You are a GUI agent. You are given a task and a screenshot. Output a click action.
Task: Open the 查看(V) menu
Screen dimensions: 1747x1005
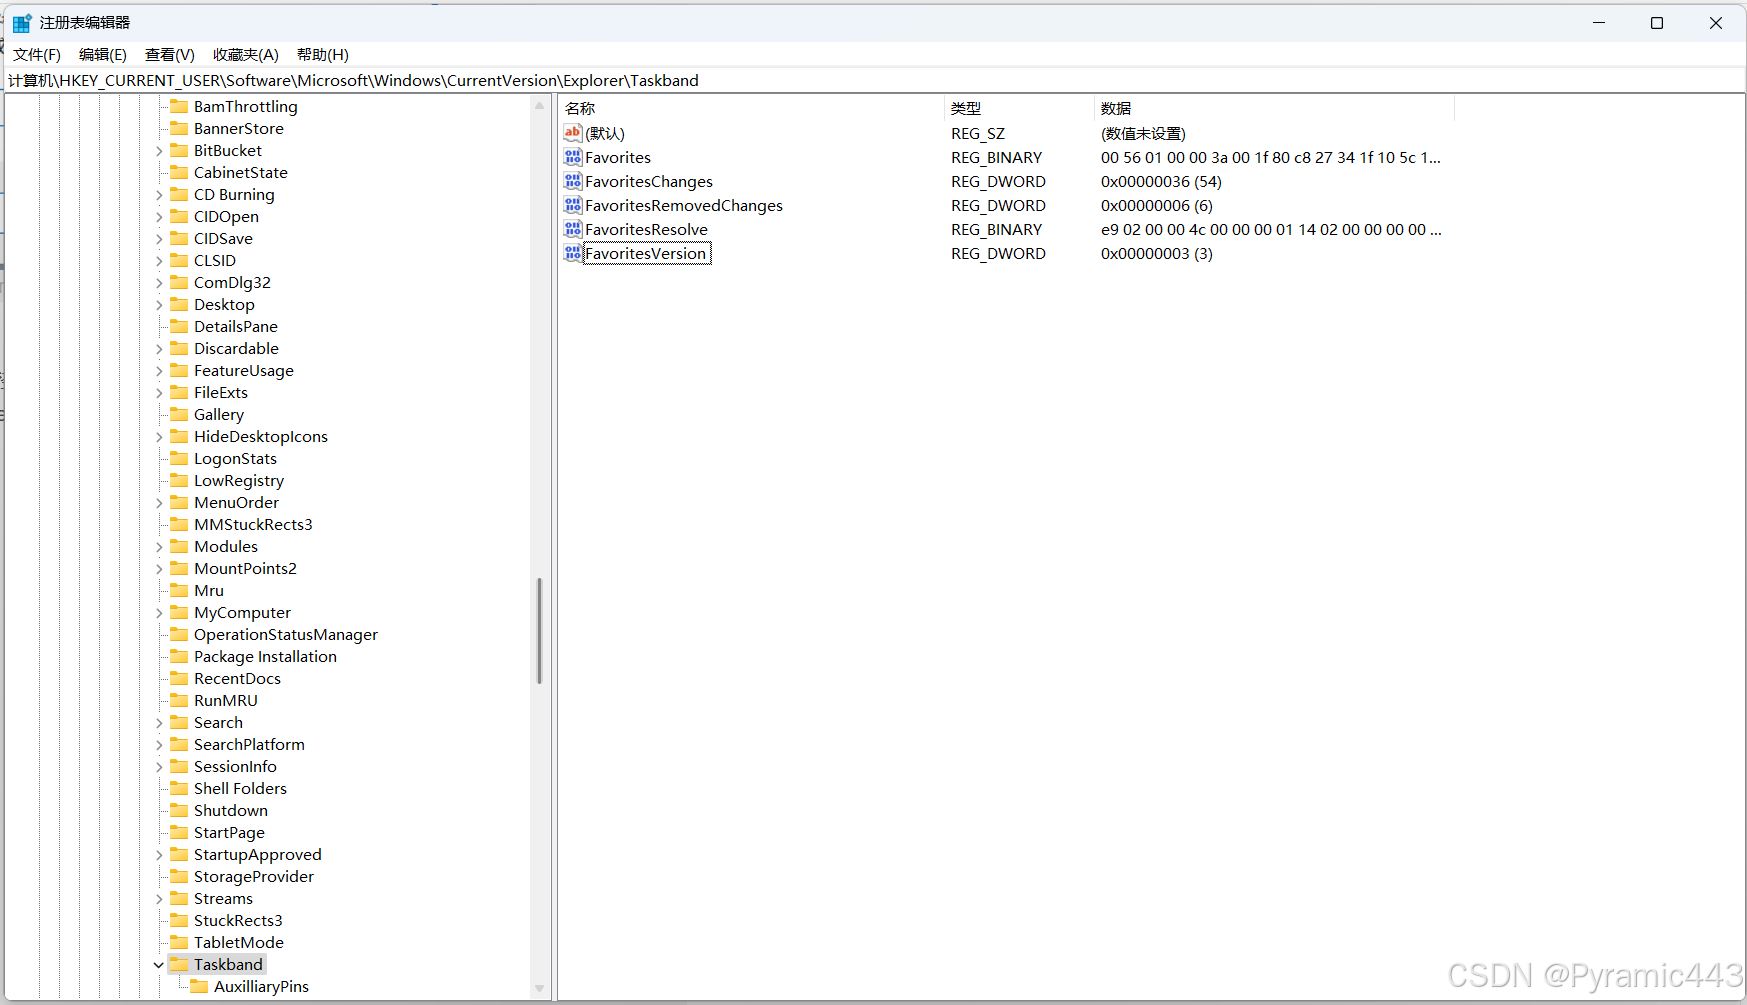170,55
